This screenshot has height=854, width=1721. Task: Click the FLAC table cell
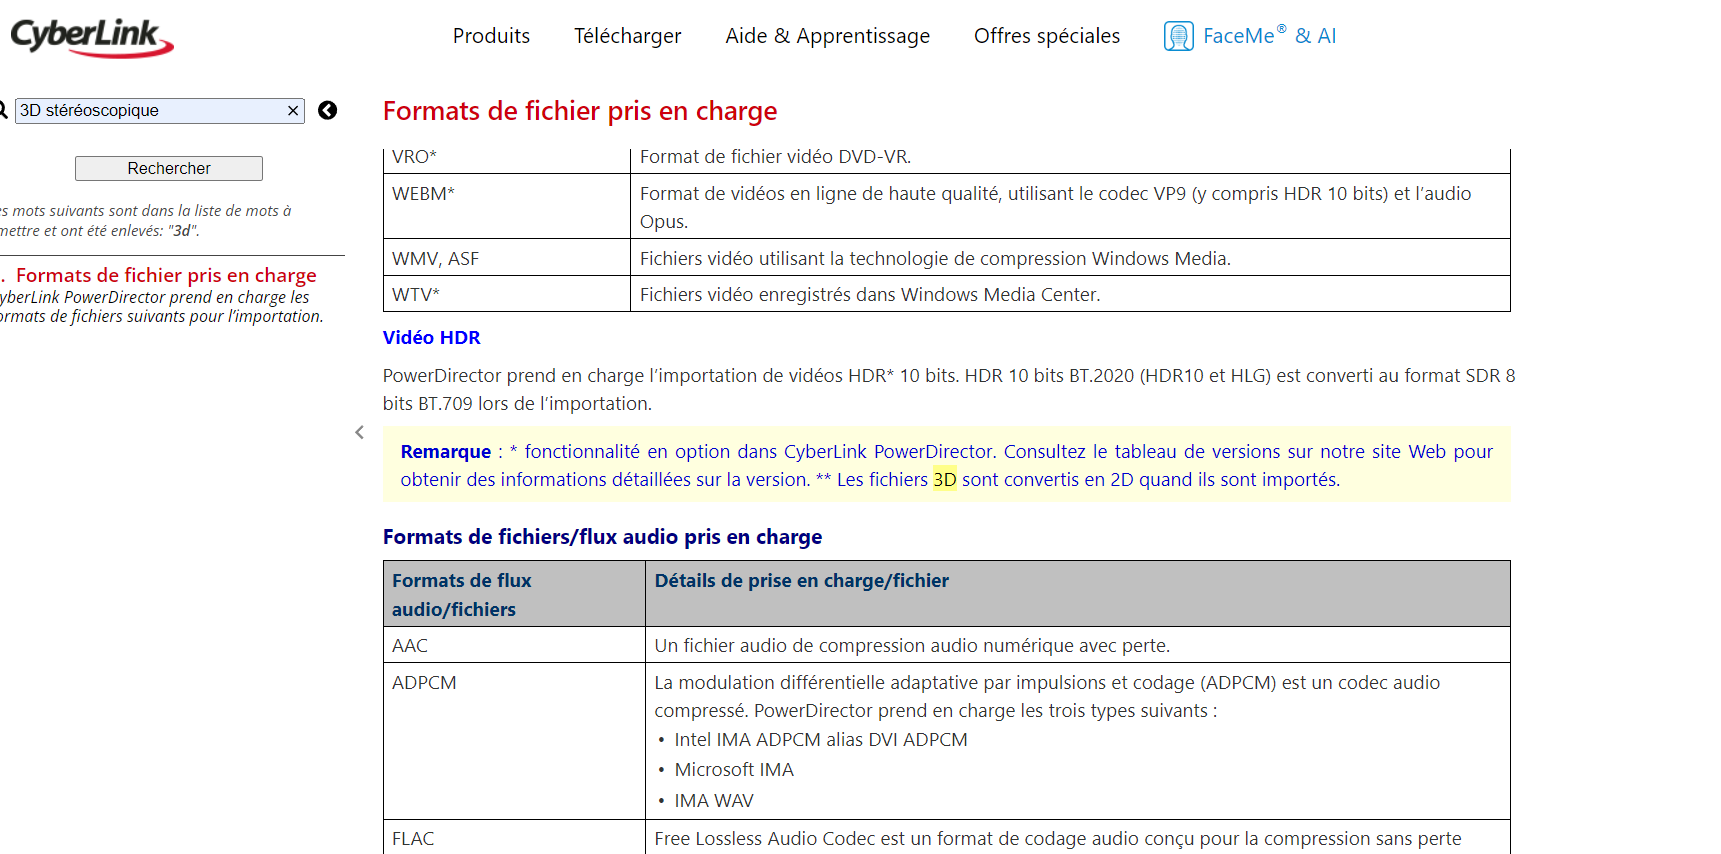514,838
